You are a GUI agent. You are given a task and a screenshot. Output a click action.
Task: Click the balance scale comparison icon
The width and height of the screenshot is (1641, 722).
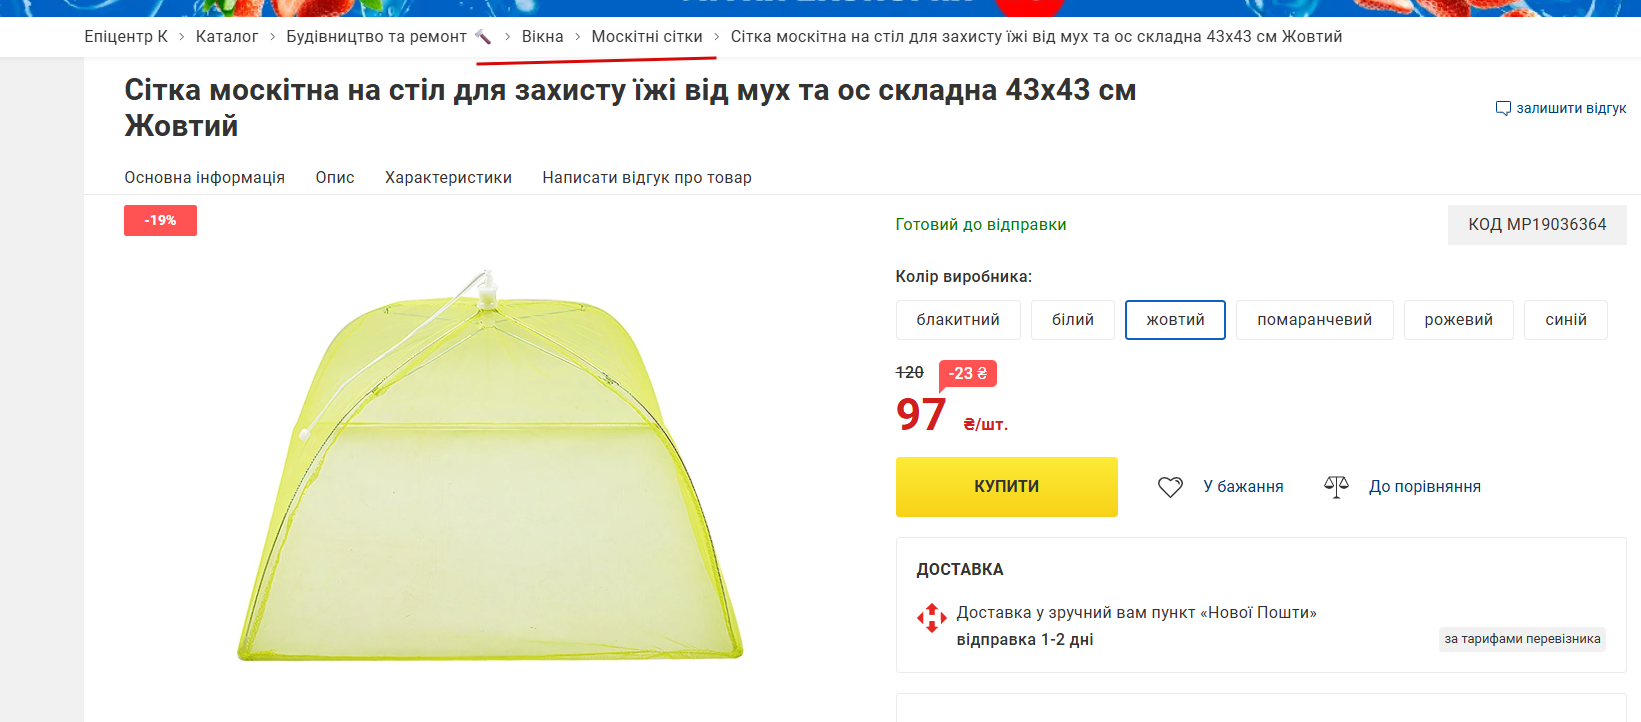tap(1336, 487)
